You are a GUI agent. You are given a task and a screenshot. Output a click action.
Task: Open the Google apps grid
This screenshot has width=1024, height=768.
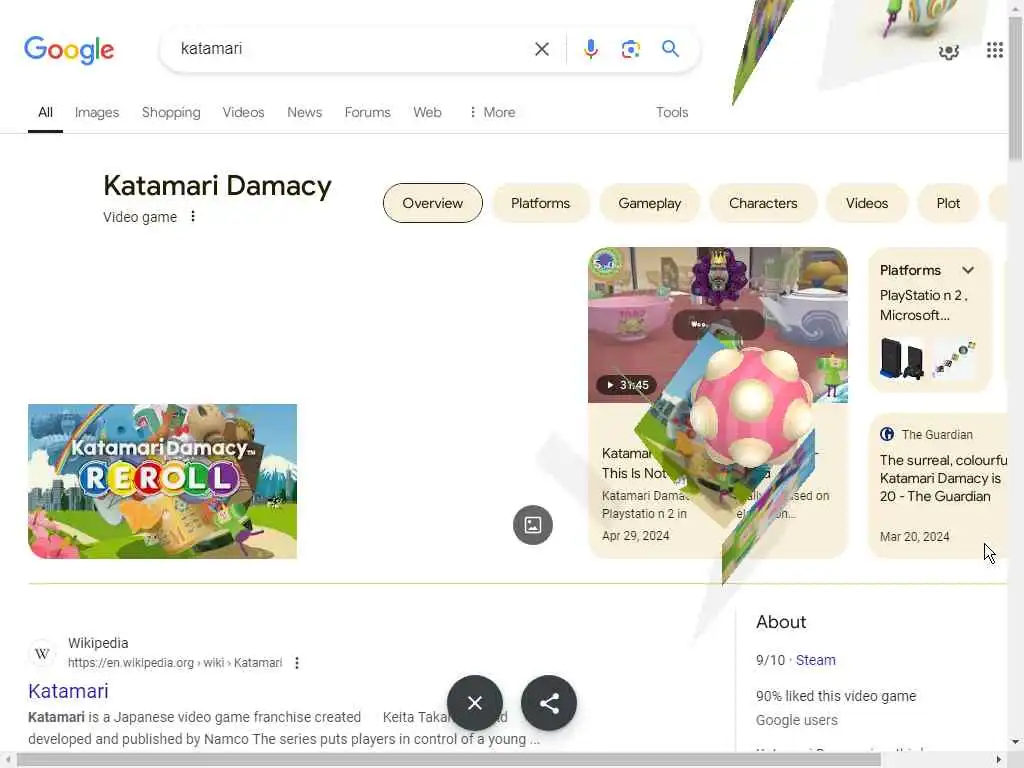994,50
